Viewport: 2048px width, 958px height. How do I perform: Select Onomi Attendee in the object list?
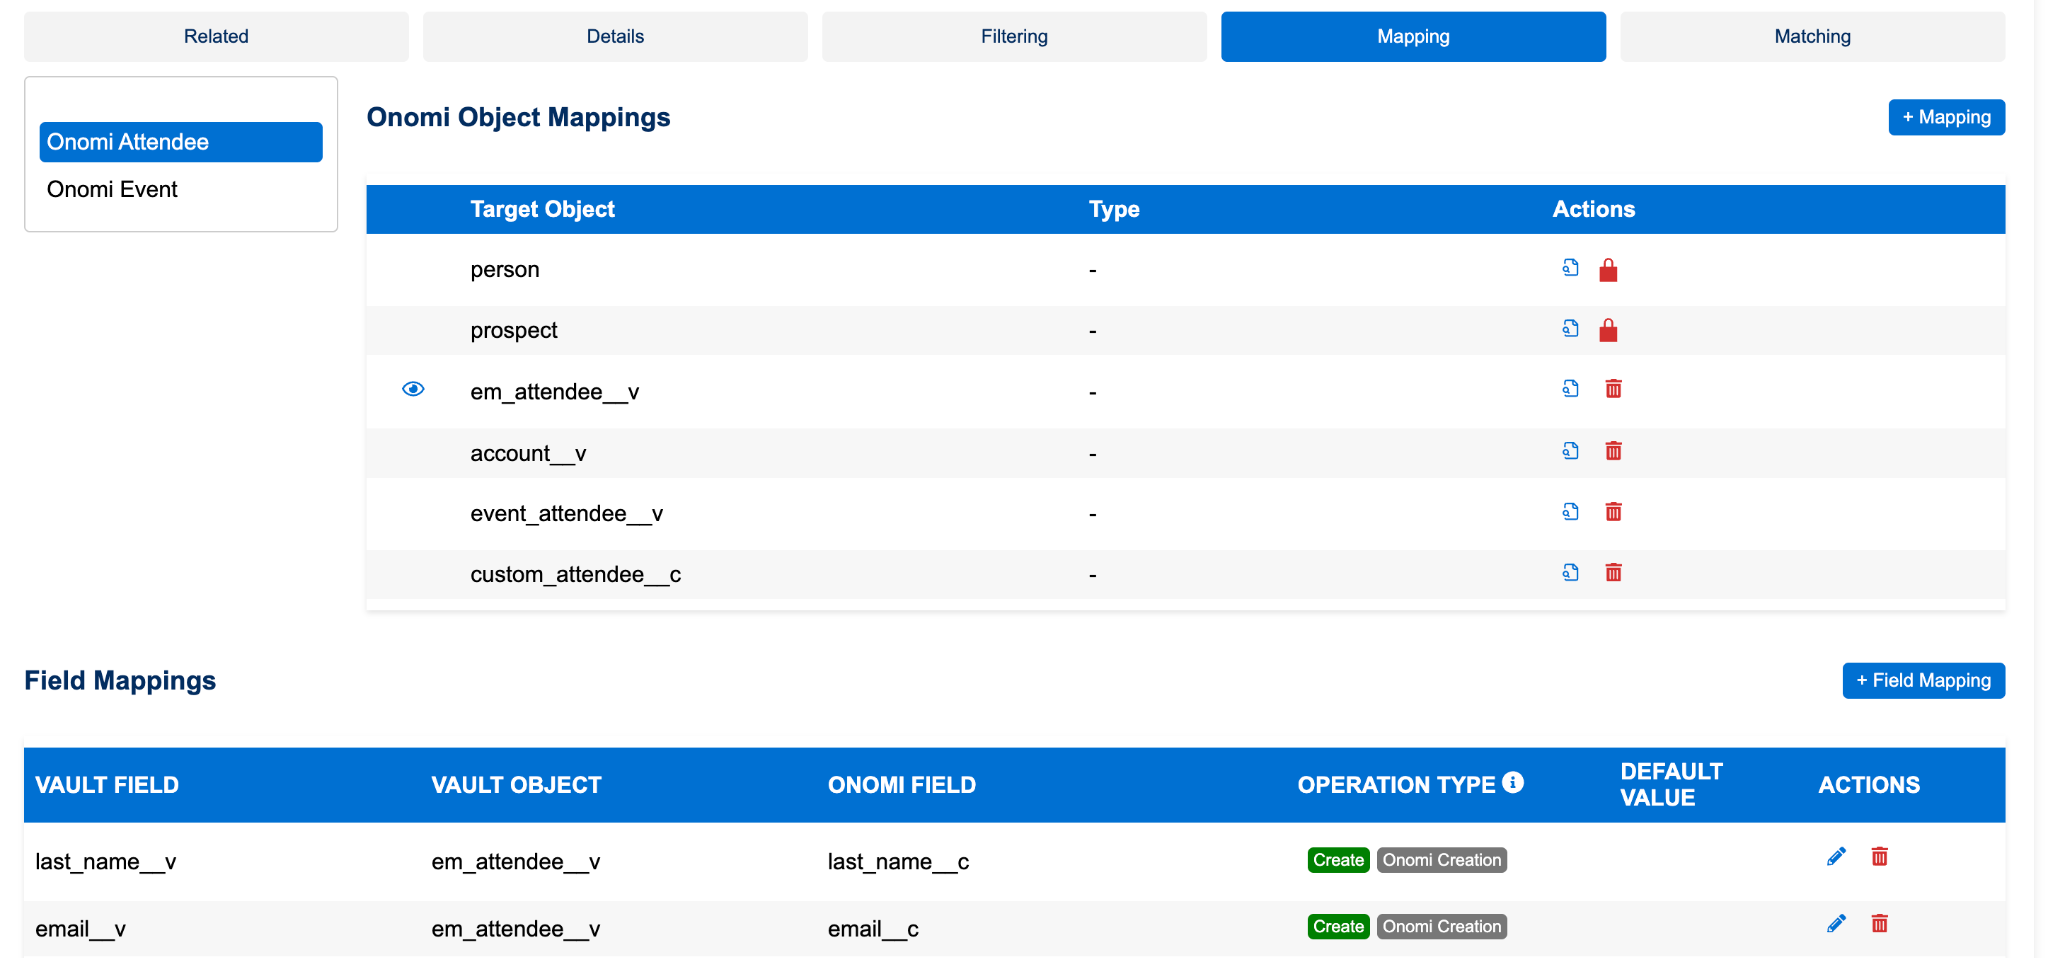[181, 142]
